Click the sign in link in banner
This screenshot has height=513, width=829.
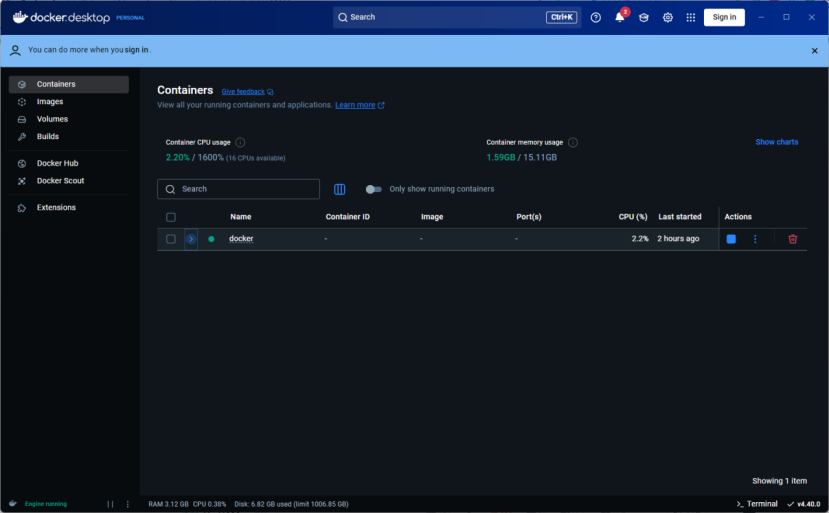pos(136,50)
